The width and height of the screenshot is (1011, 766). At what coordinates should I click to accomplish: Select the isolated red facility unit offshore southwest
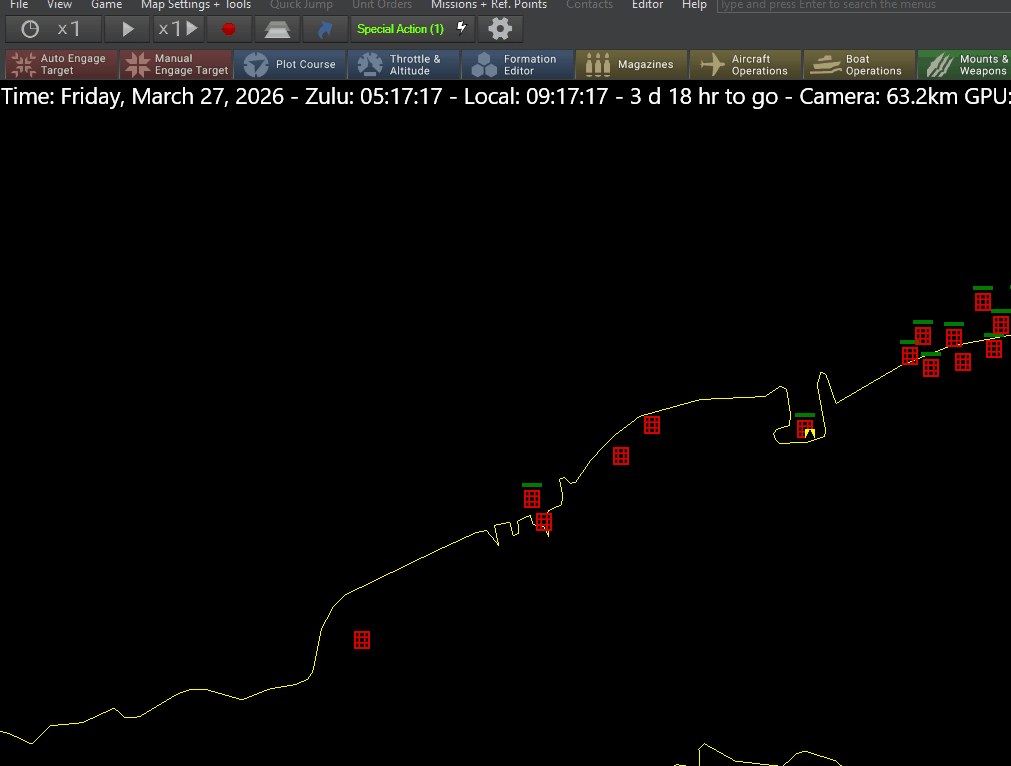362,640
